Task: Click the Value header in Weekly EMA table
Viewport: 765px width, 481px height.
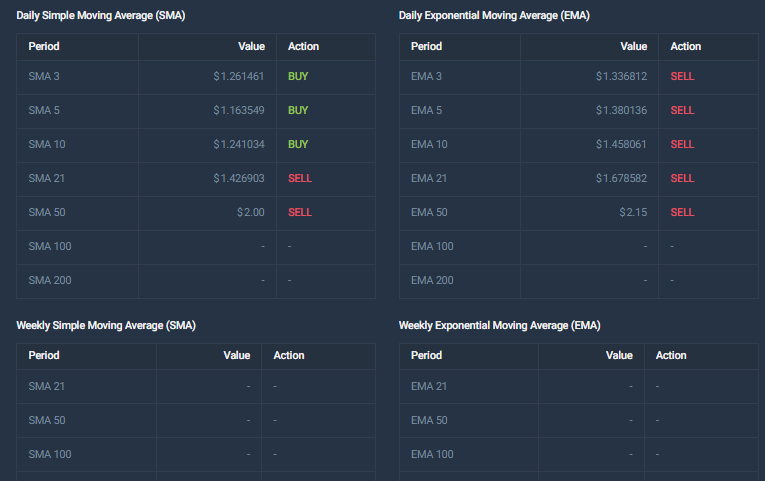Action: tap(619, 356)
